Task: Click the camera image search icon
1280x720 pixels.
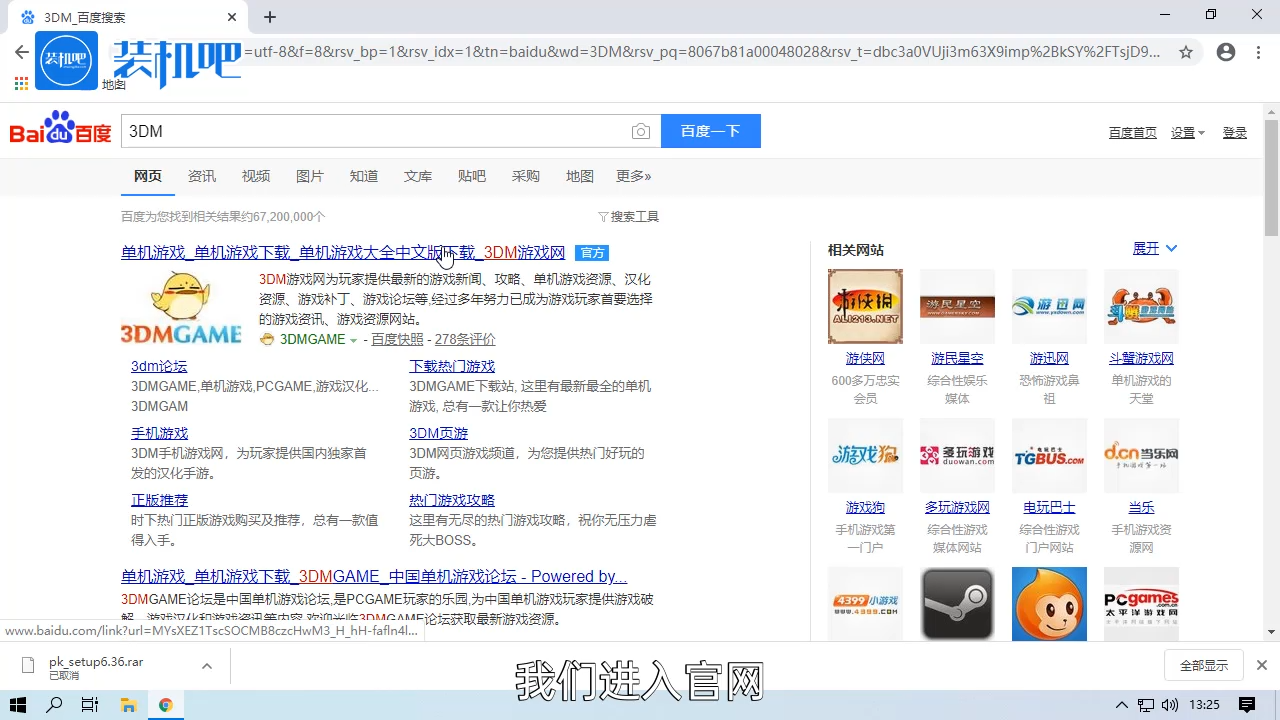Action: click(x=641, y=132)
